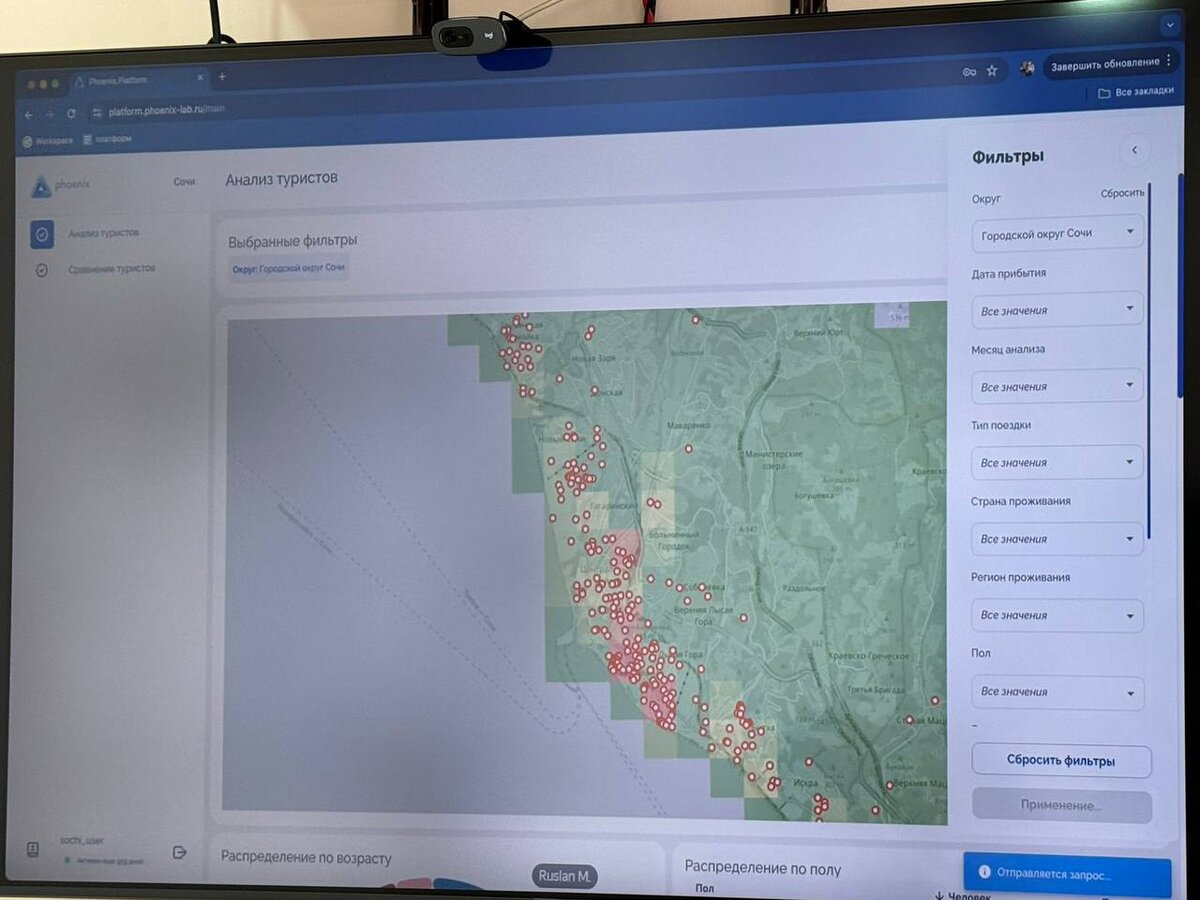This screenshot has width=1200, height=900.
Task: Open the Chrome three-dot menu
Action: click(x=1168, y=61)
